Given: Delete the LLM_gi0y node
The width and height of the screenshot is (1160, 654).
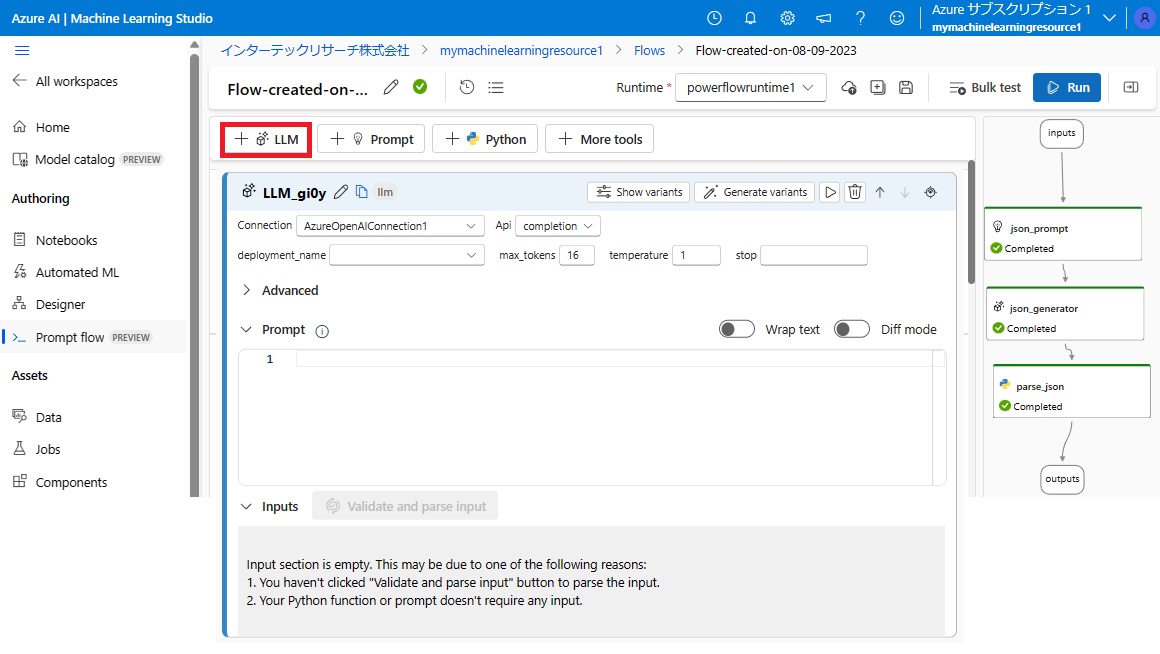Looking at the screenshot, I should coord(854,192).
